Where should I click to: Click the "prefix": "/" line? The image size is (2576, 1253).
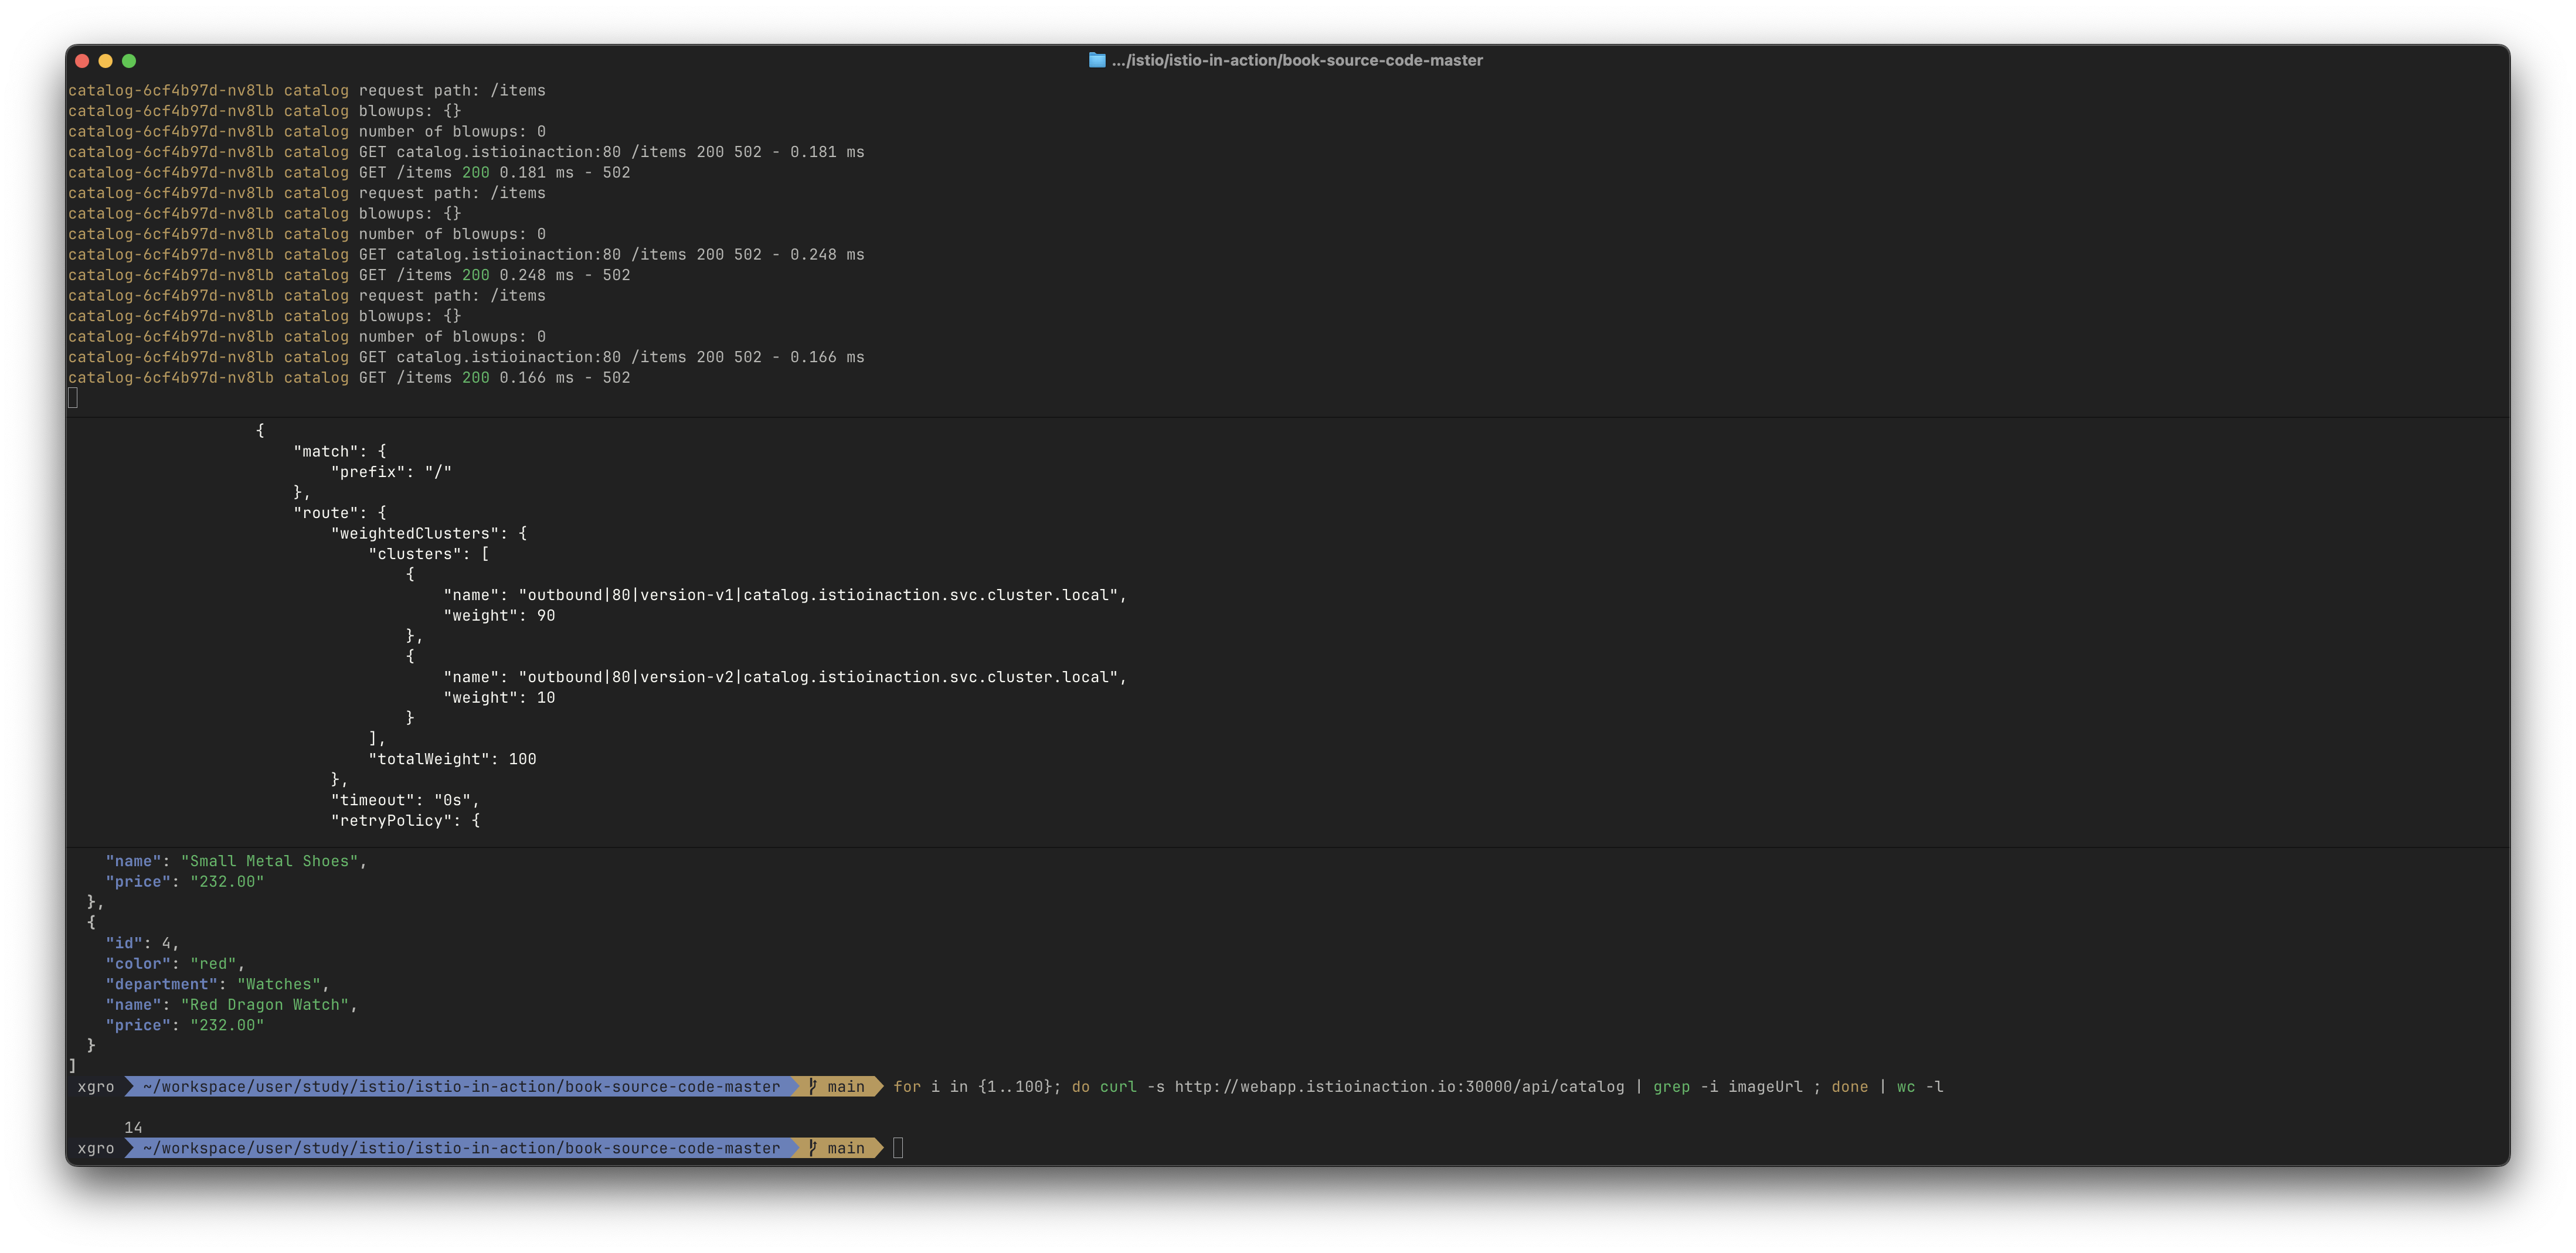[391, 472]
